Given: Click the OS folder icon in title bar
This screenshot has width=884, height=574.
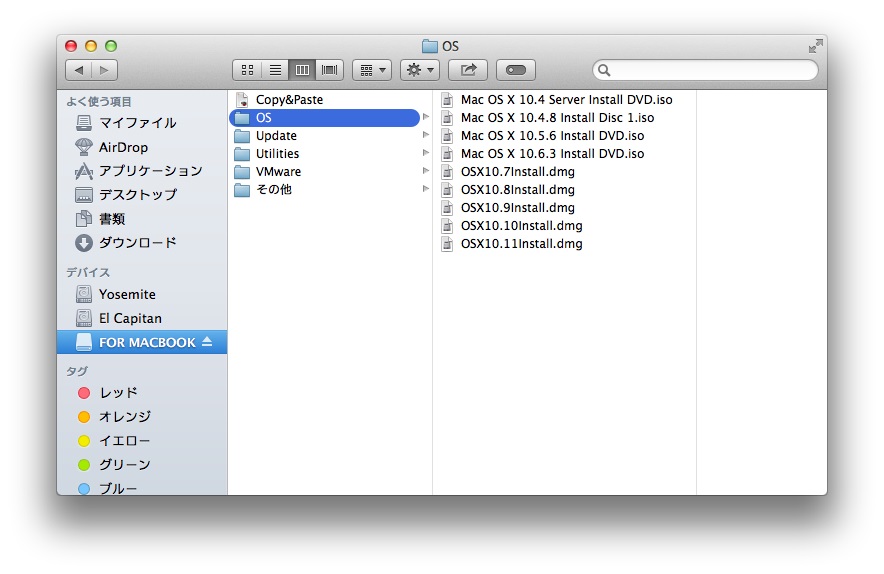Looking at the screenshot, I should pyautogui.click(x=430, y=46).
